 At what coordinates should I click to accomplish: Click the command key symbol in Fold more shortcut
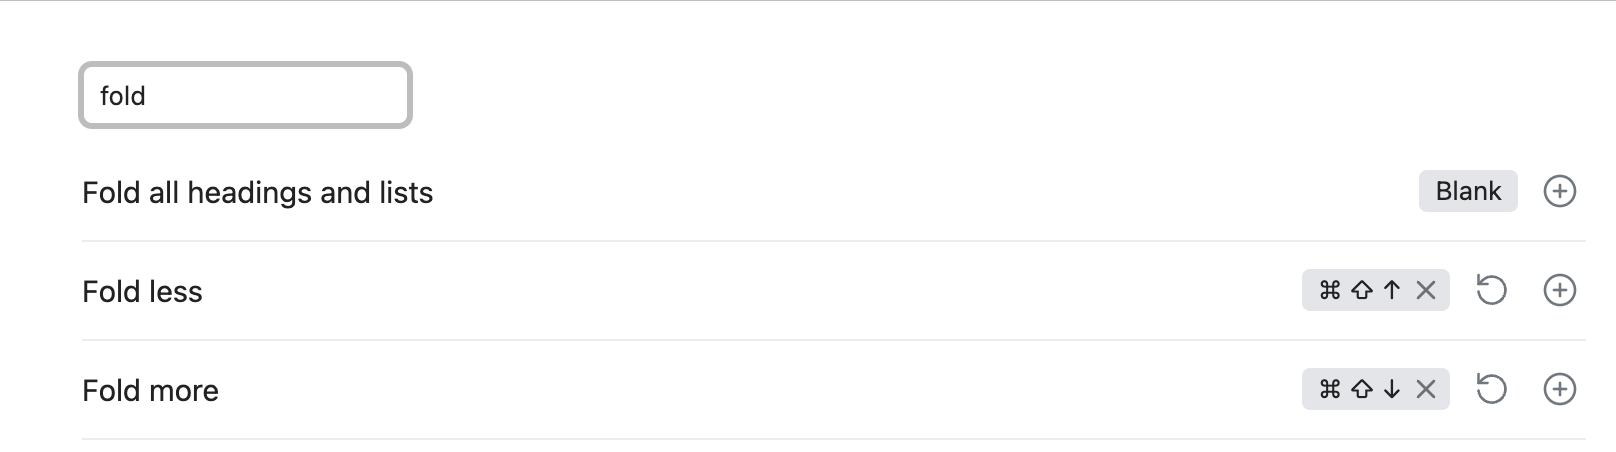coord(1330,389)
